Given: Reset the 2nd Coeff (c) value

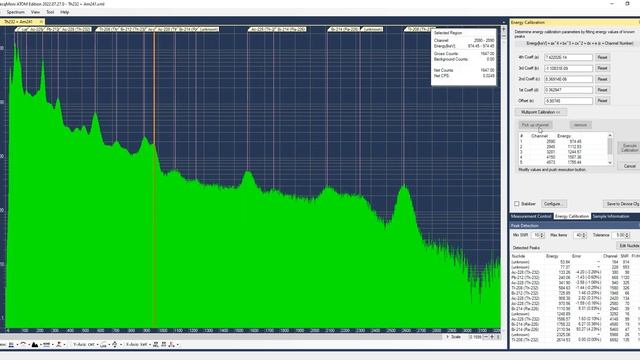Looking at the screenshot, I should [602, 79].
